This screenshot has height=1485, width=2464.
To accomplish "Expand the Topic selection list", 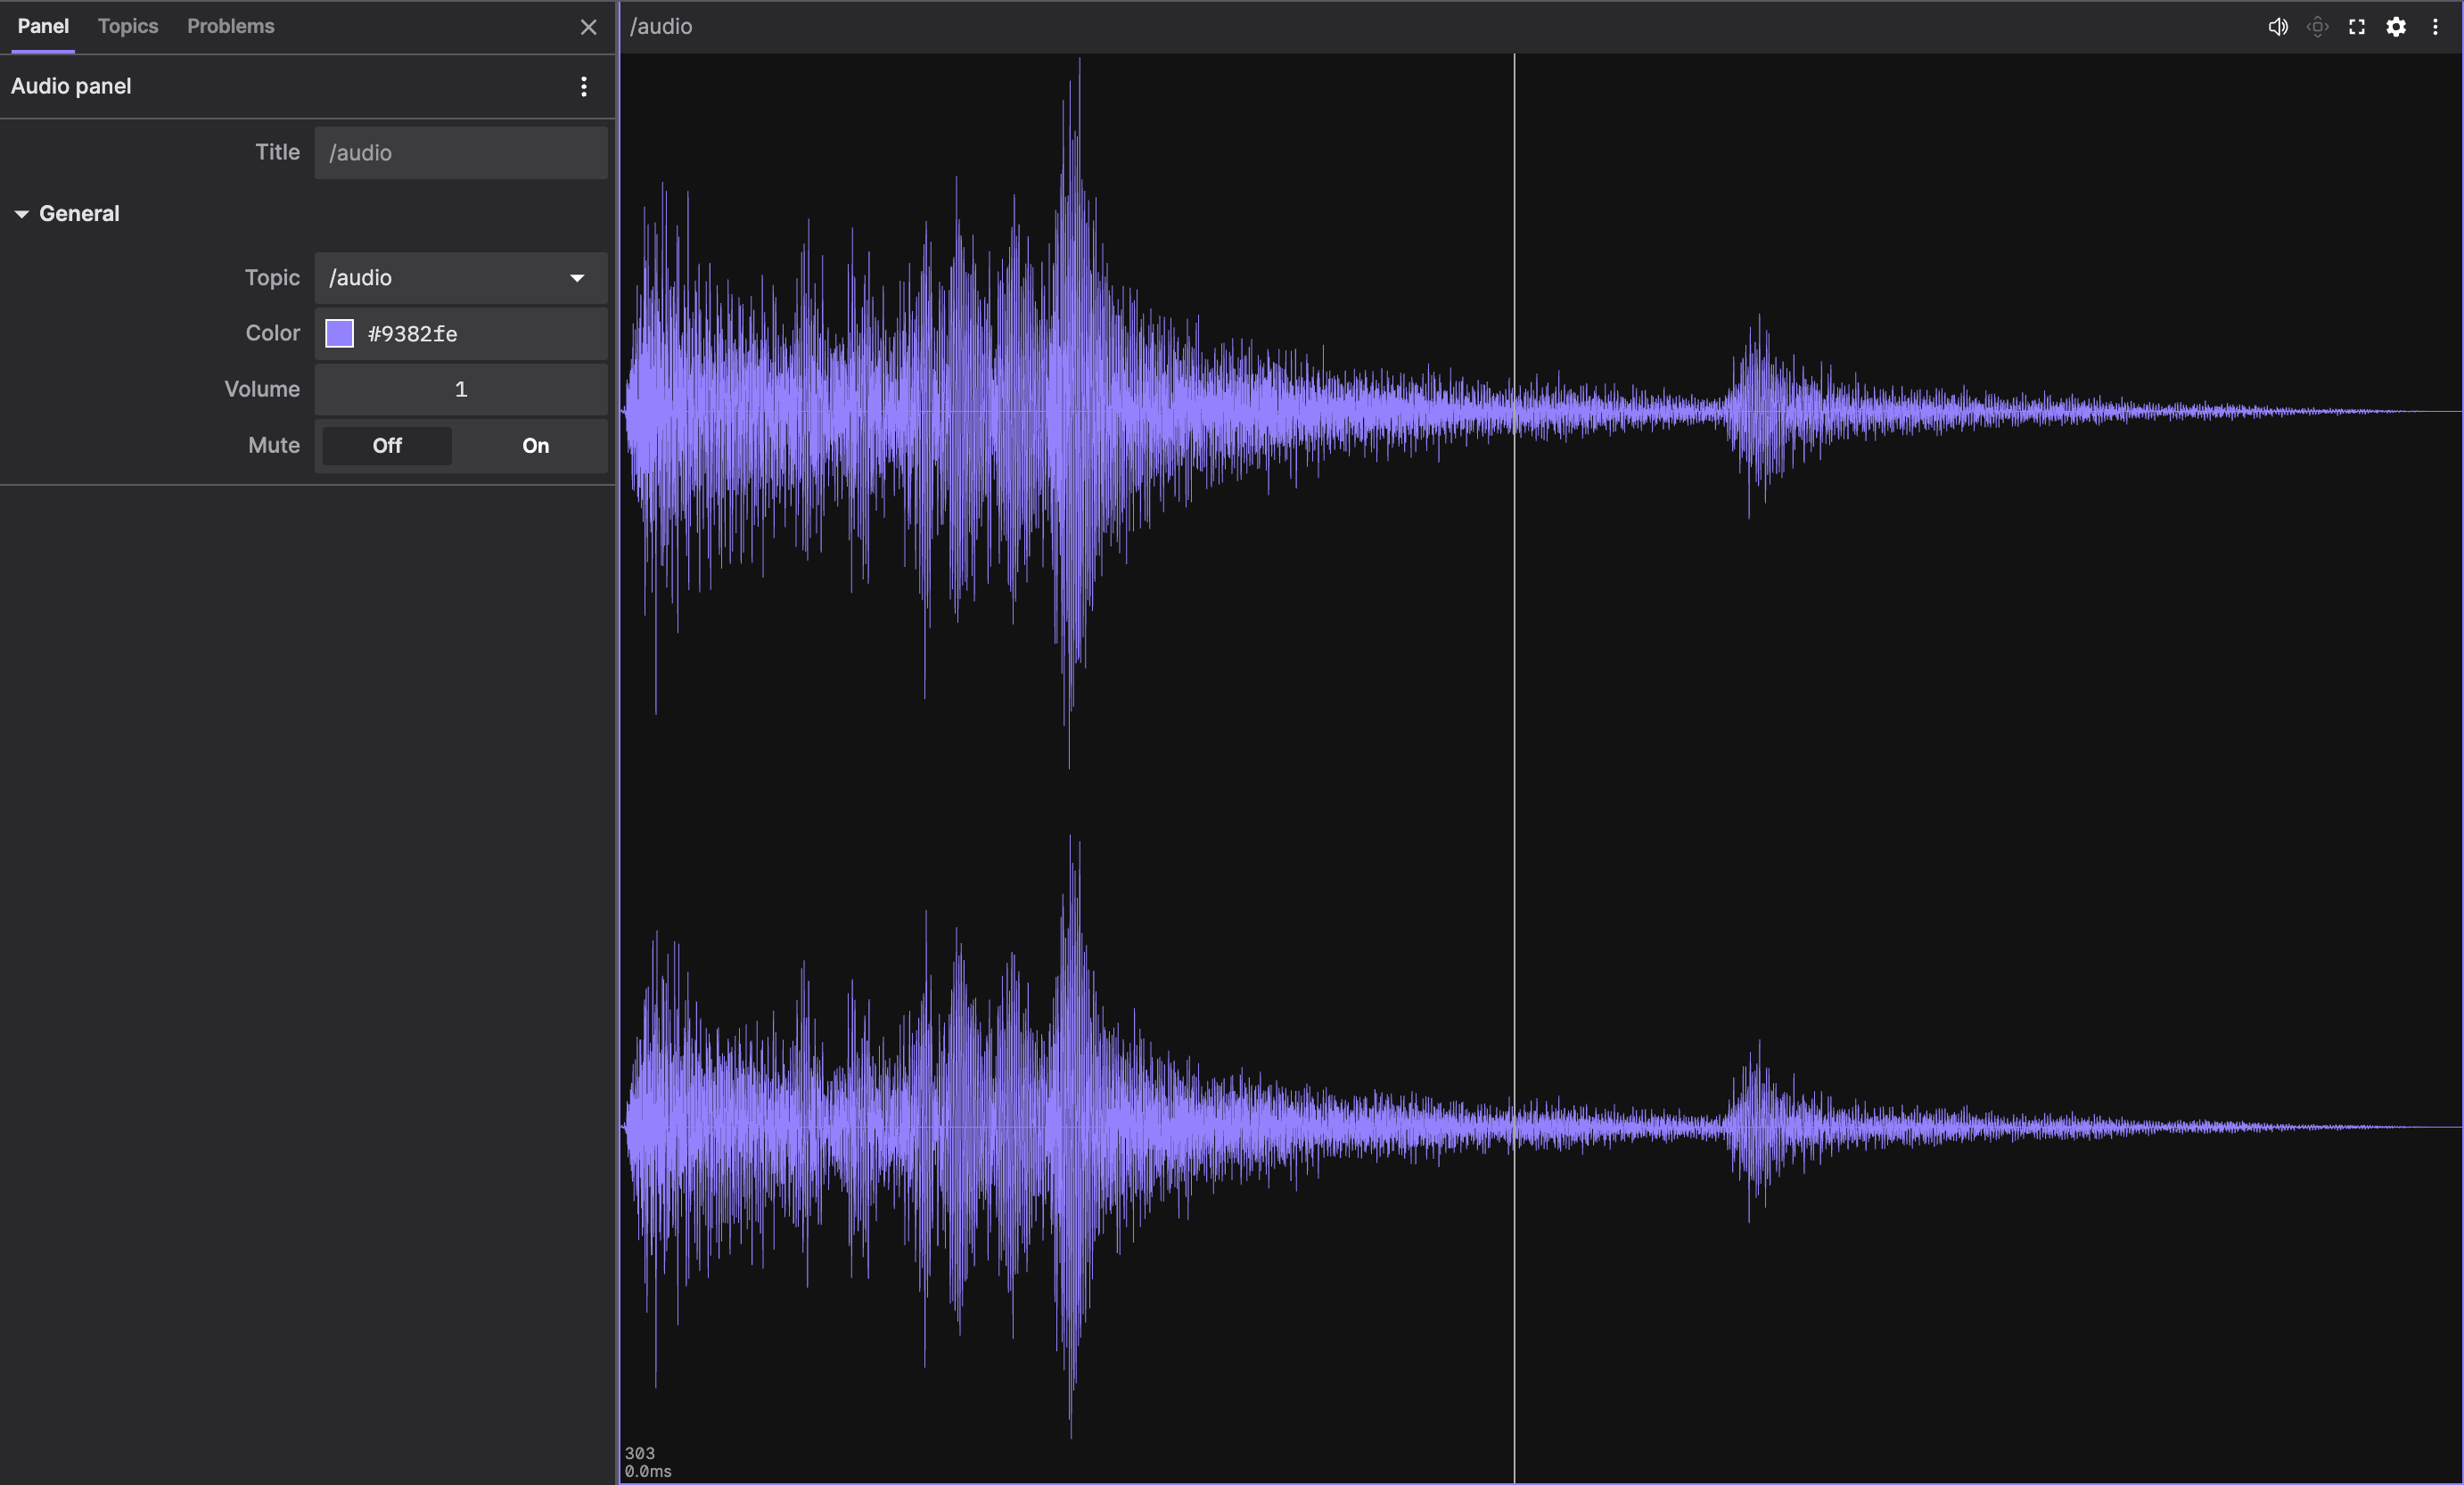I will (x=576, y=278).
